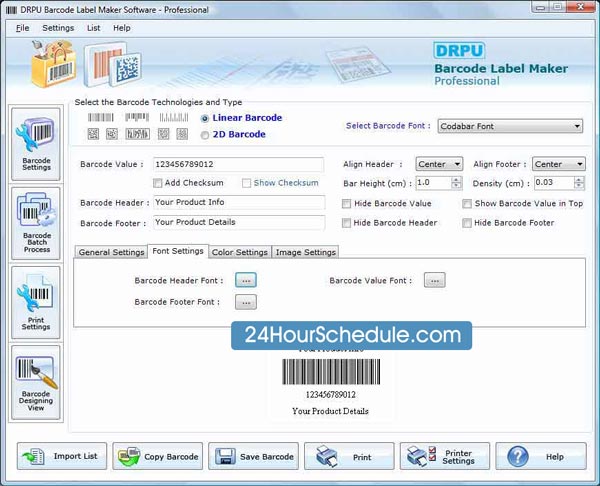Decrease Bar Height value

tap(456, 186)
